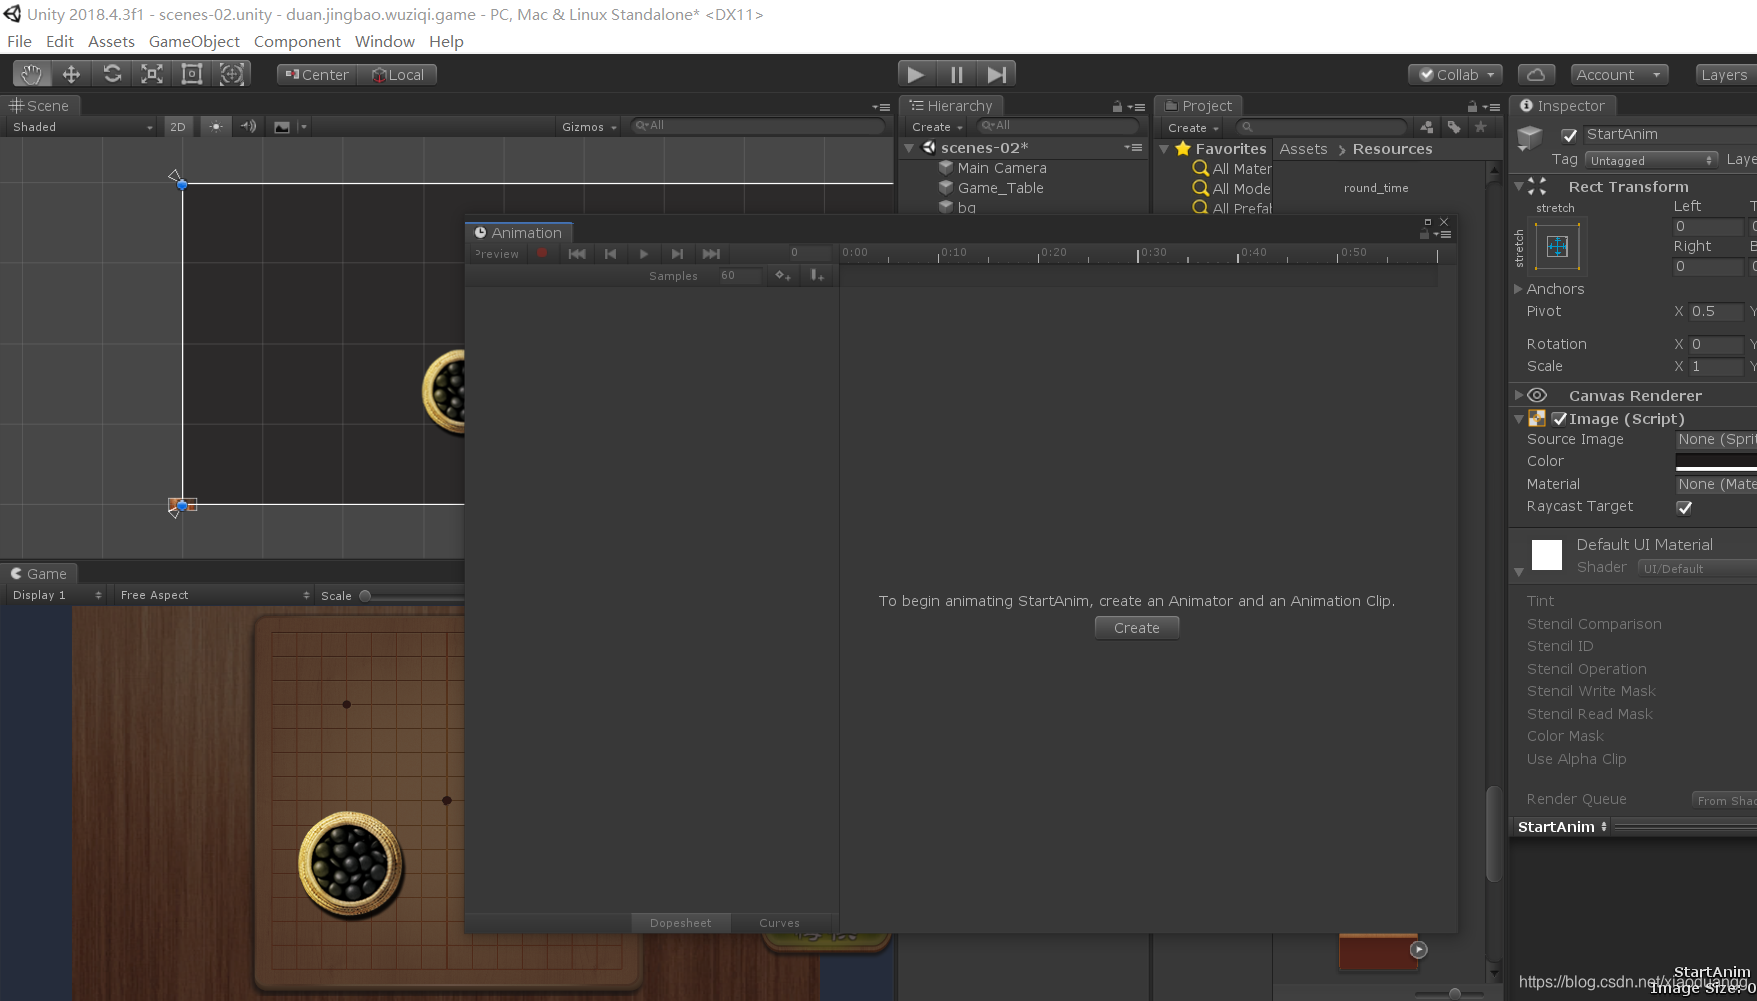The height and width of the screenshot is (1001, 1757).
Task: Start Play mode in the editor
Action: point(915,74)
